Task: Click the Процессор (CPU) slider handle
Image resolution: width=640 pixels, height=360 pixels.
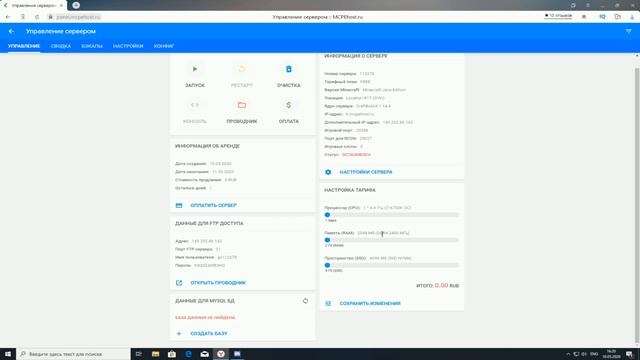Action: click(327, 215)
